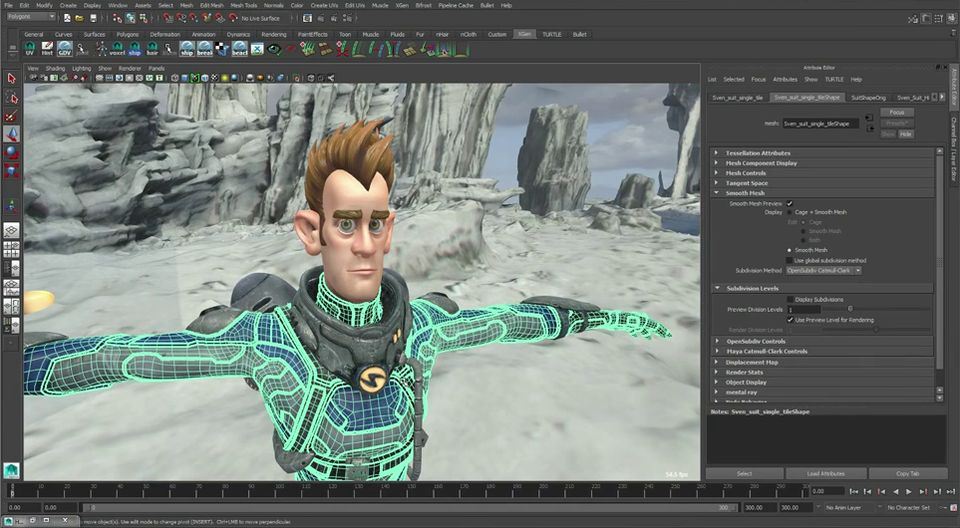Image resolution: width=960 pixels, height=528 pixels.
Task: Select the Cage + Smooth Mesh radio option
Action: [x=789, y=212]
